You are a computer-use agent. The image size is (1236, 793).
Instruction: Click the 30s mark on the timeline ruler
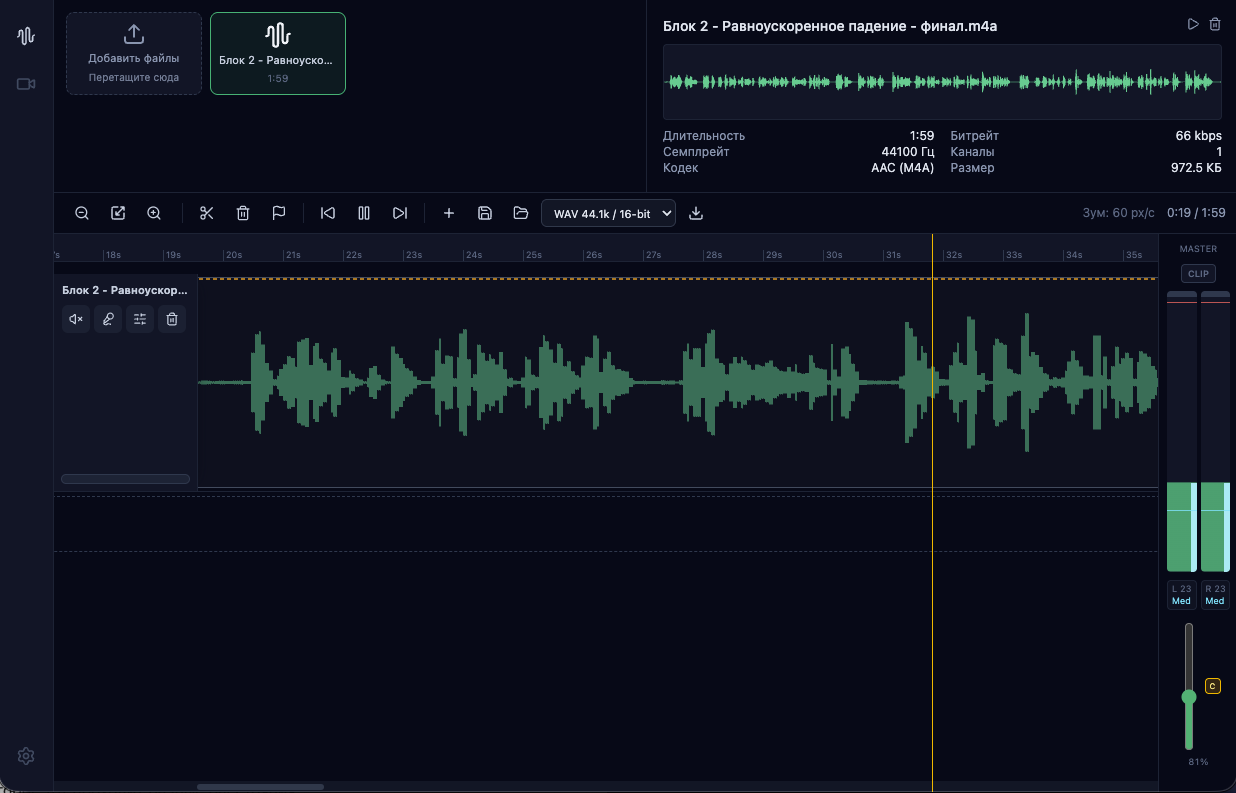(834, 255)
